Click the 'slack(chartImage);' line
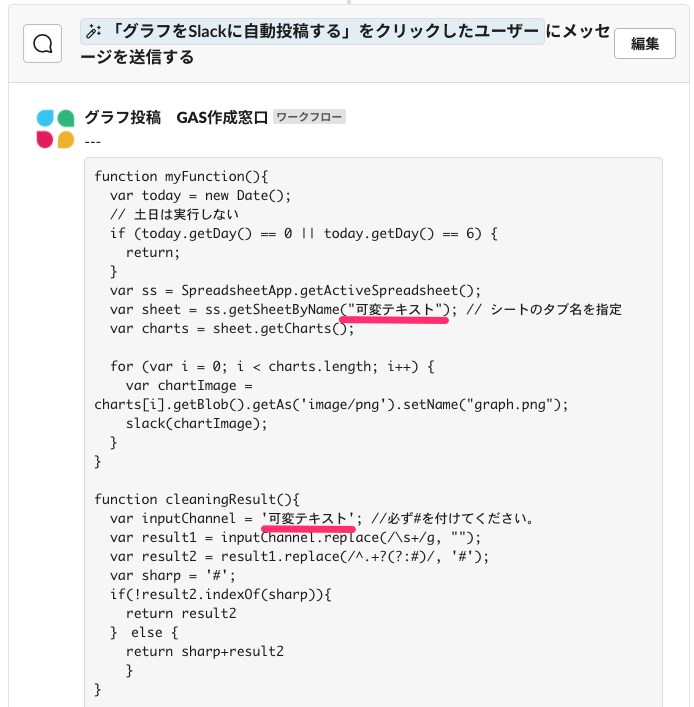This screenshot has width=694, height=707. click(x=196, y=424)
